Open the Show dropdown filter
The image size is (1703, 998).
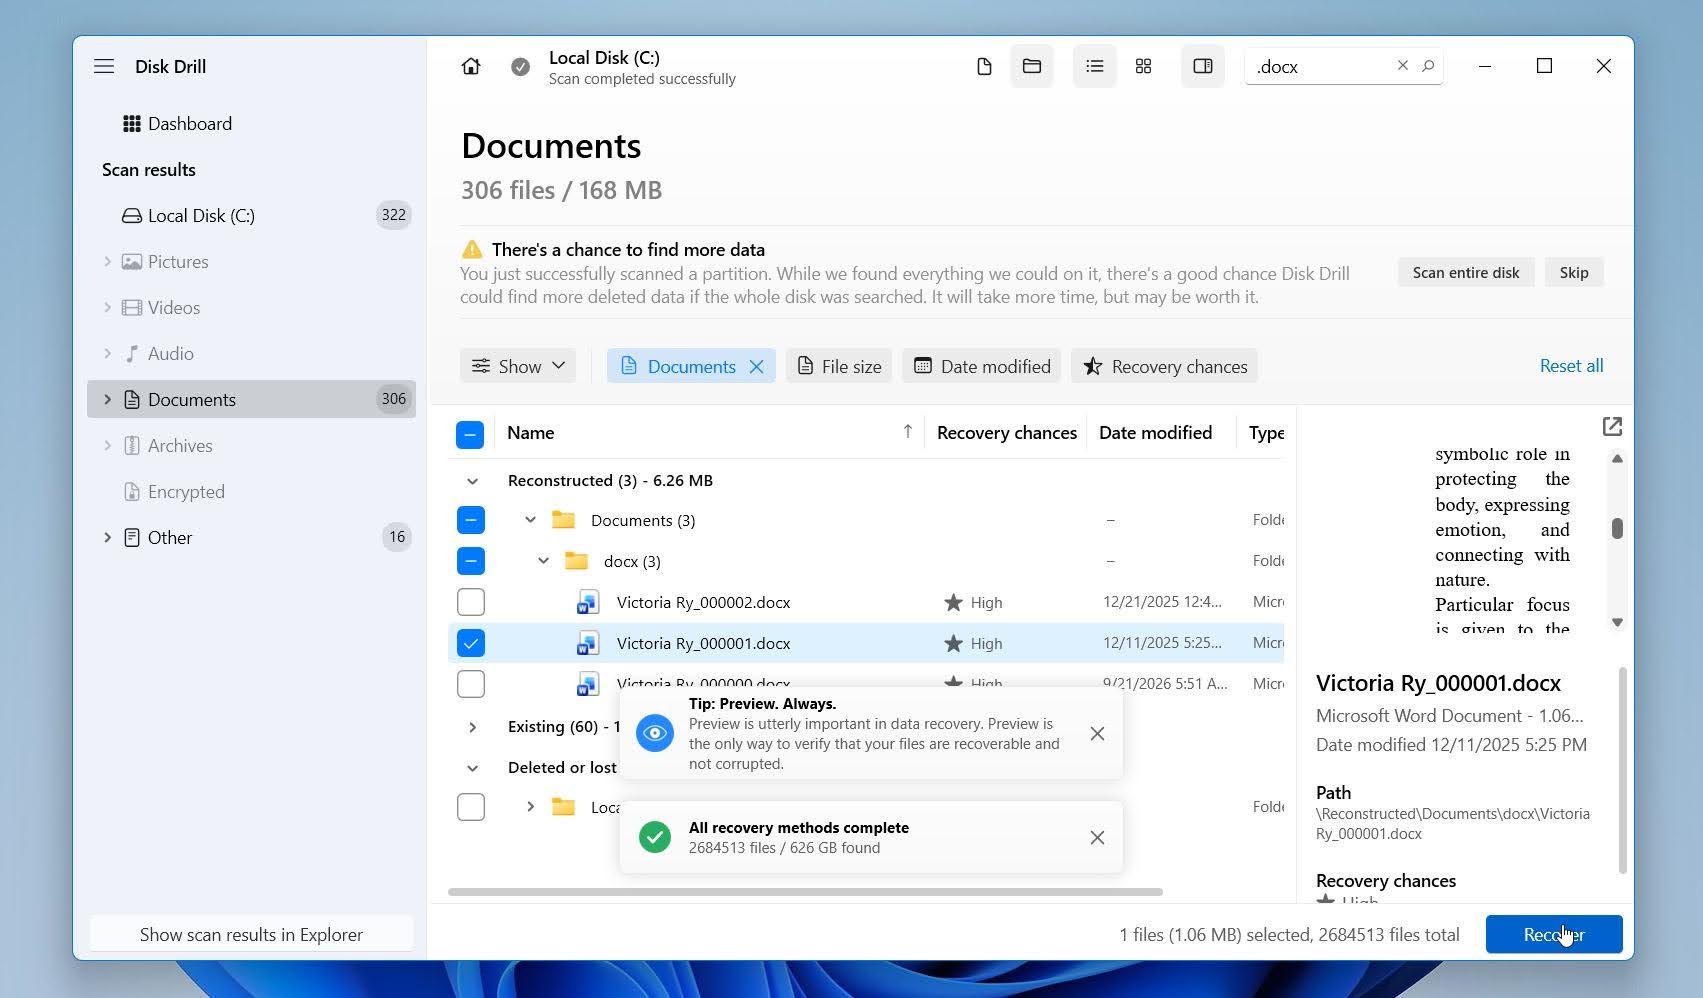click(518, 366)
